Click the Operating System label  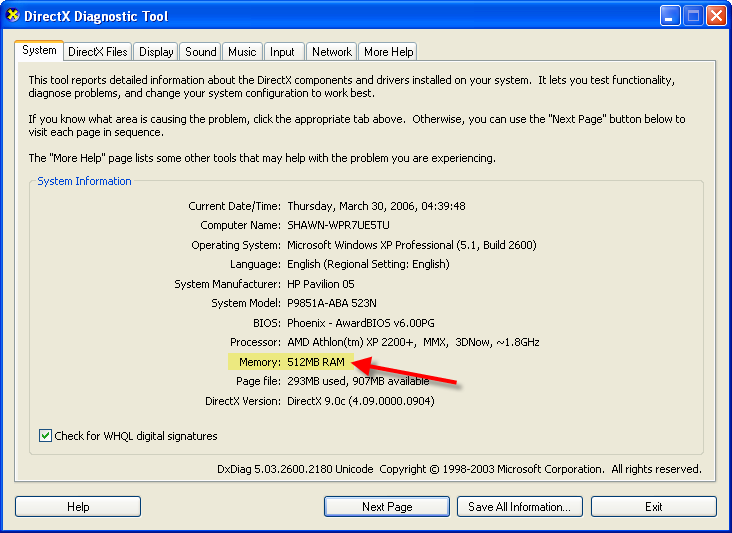click(x=236, y=245)
